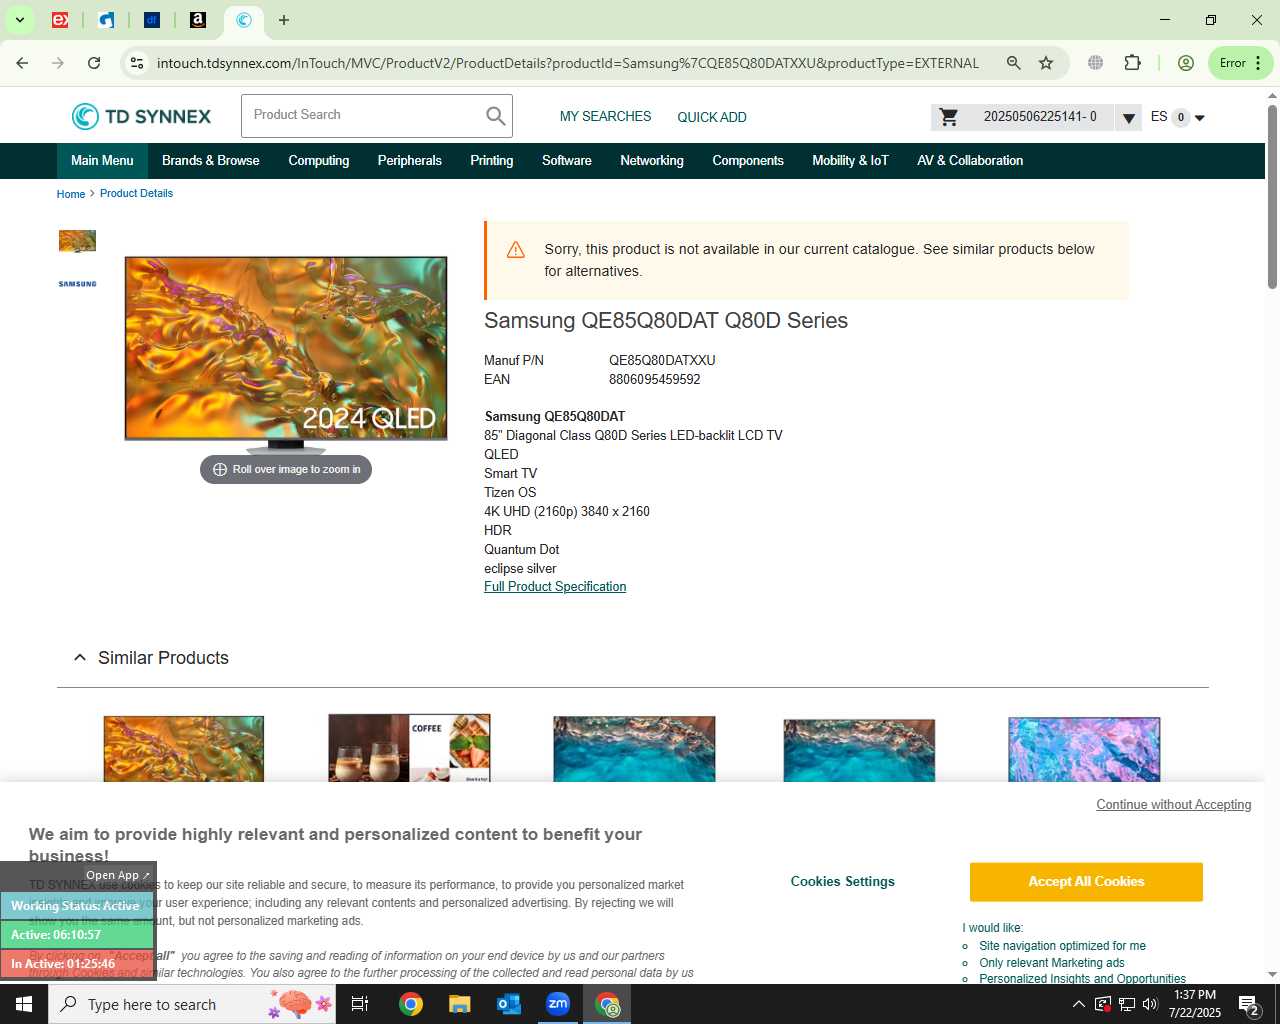Open Chrome from taskbar
This screenshot has width=1280, height=1024.
tap(411, 1004)
